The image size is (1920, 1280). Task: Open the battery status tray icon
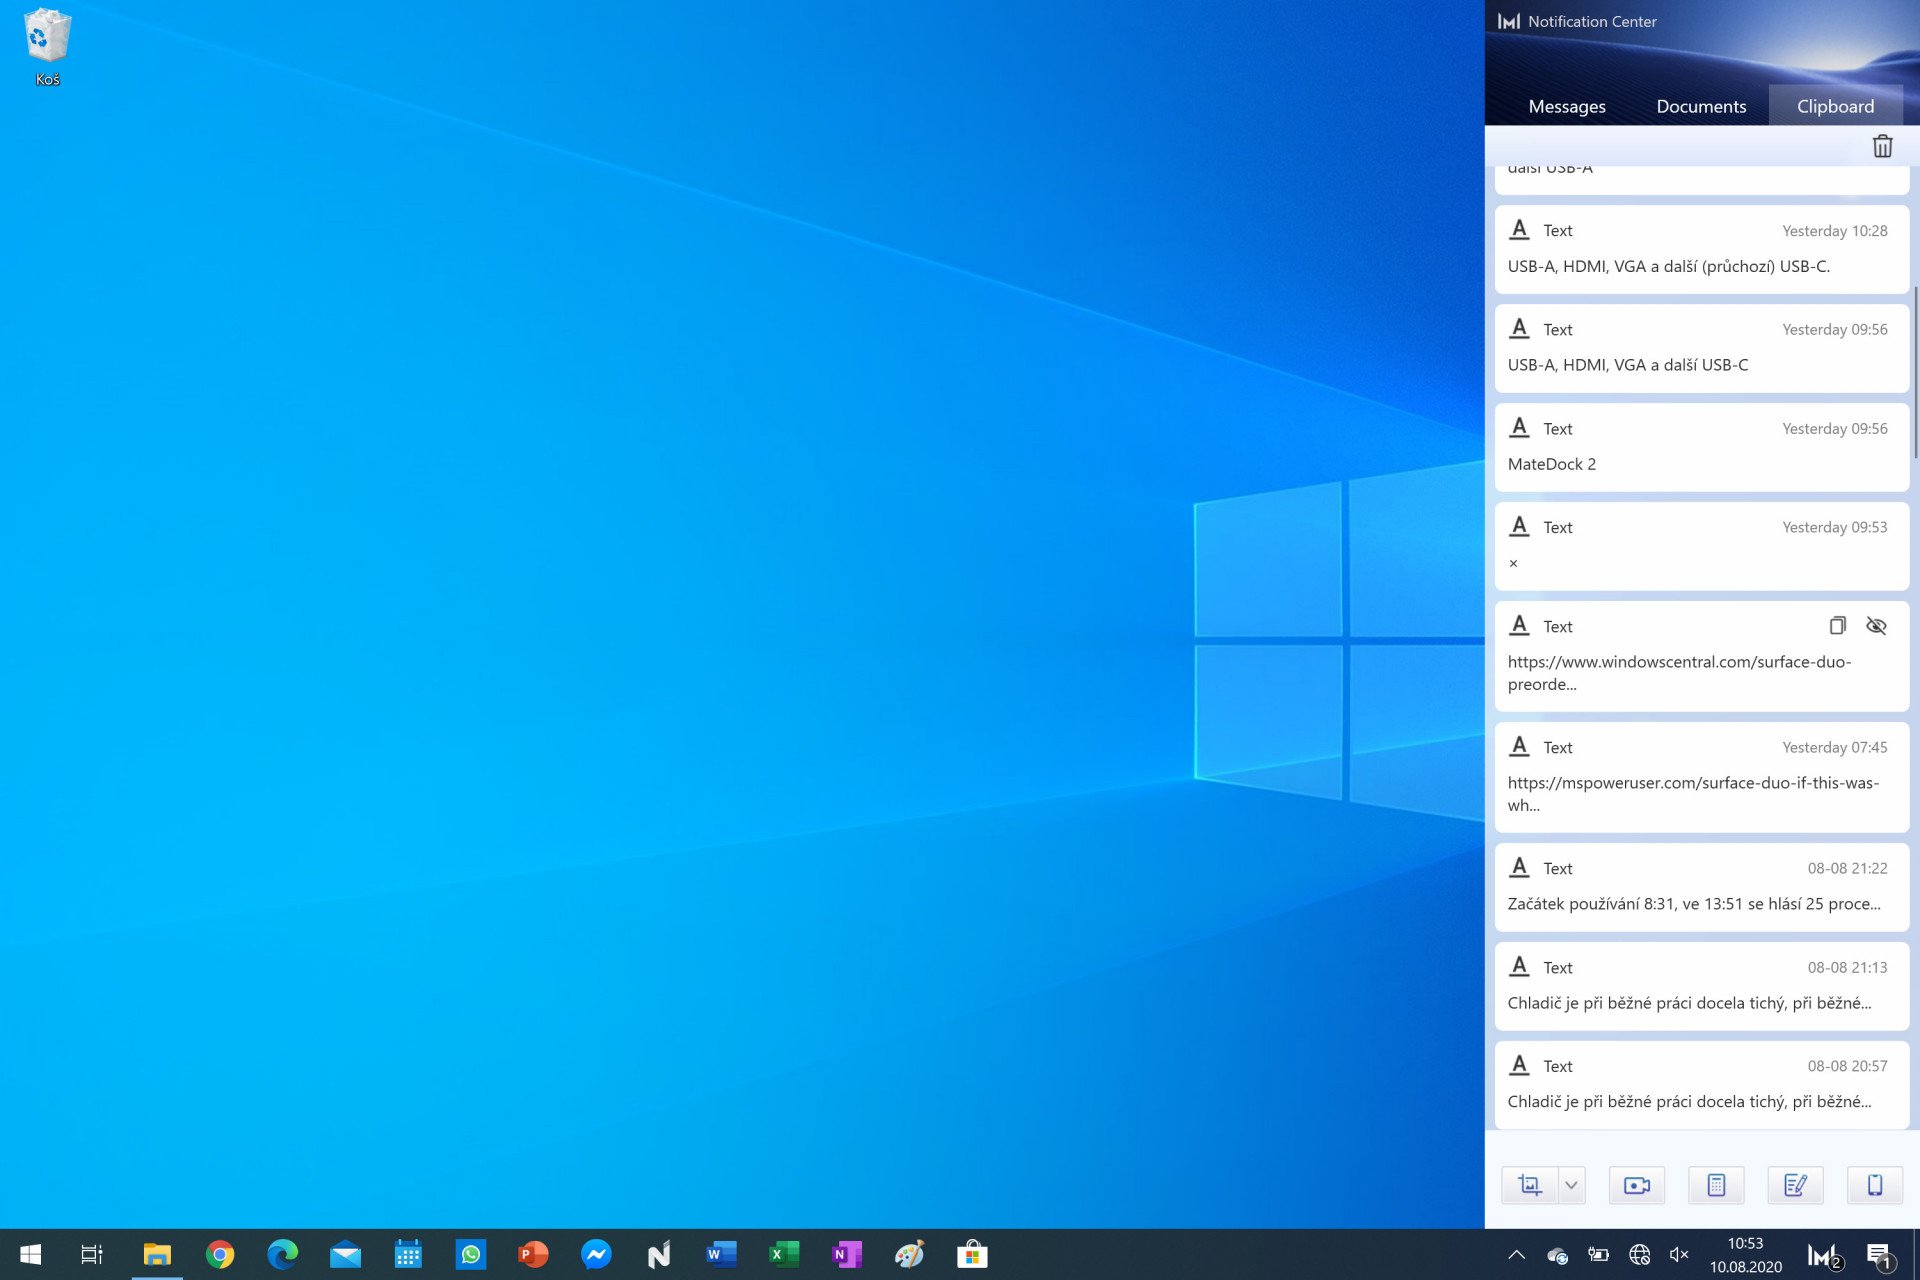pyautogui.click(x=1598, y=1254)
